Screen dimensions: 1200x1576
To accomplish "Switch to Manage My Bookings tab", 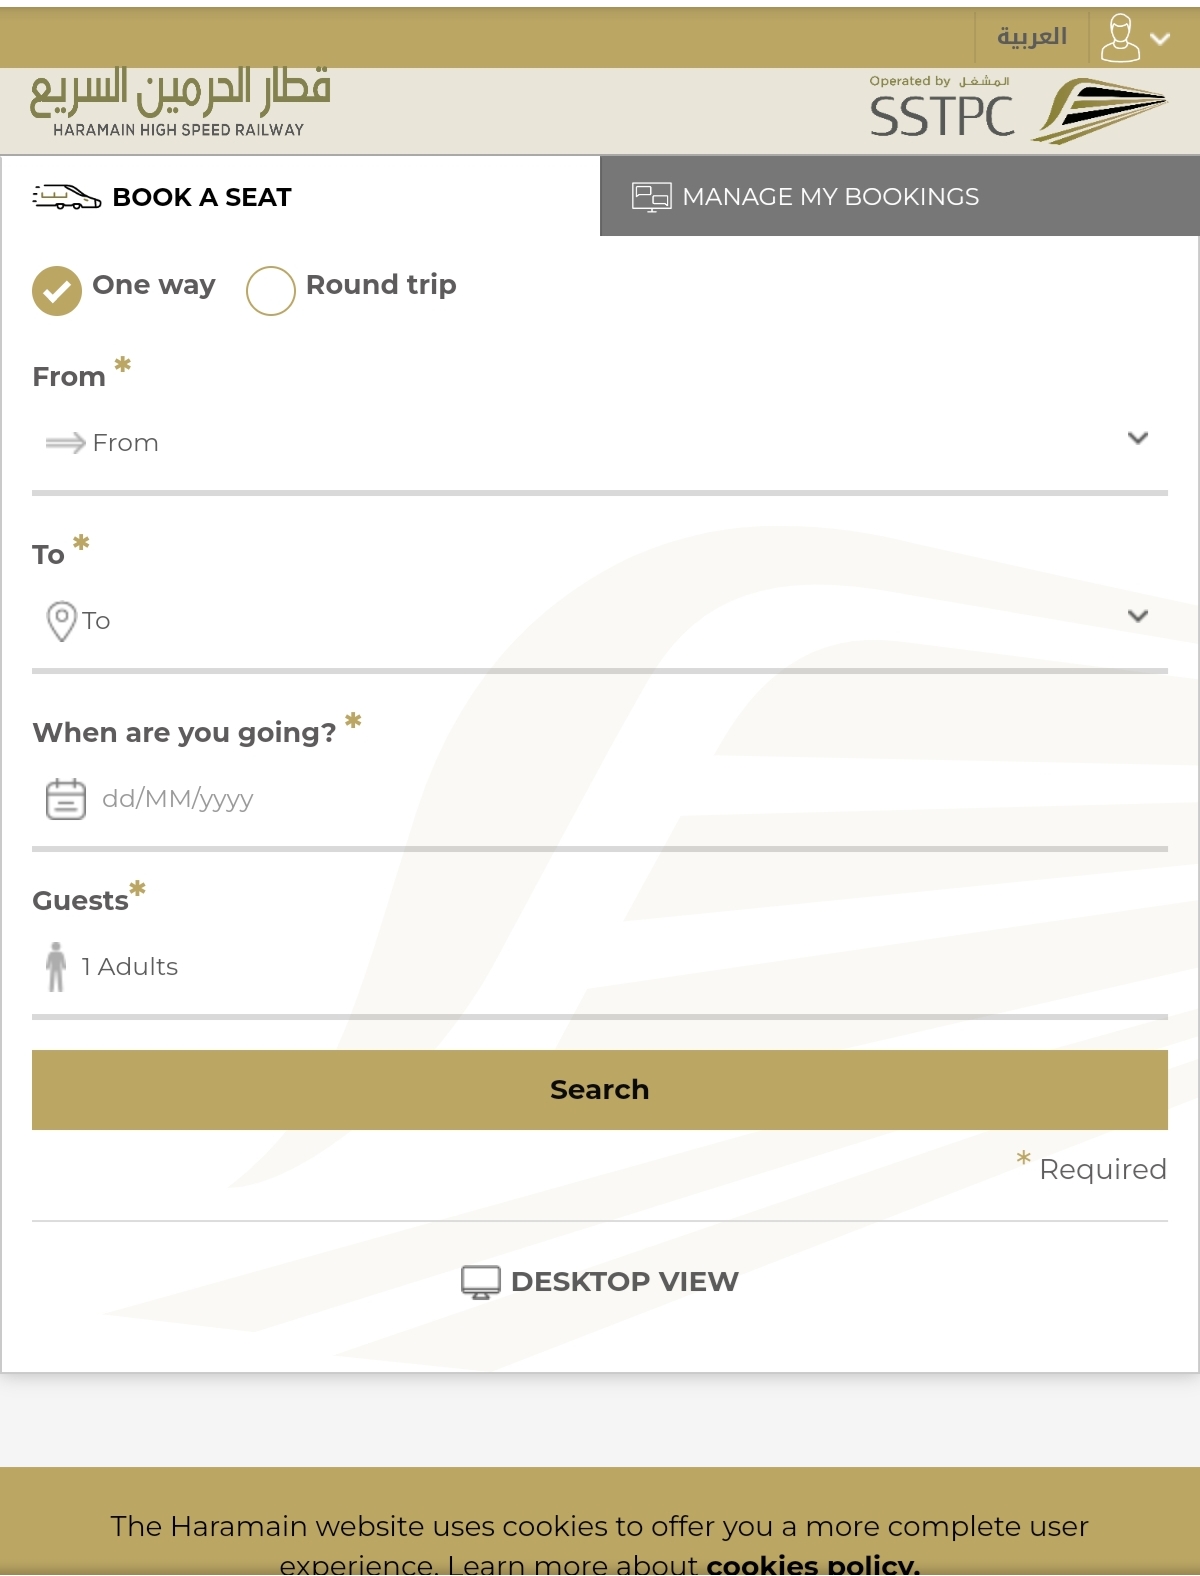I will tap(899, 196).
